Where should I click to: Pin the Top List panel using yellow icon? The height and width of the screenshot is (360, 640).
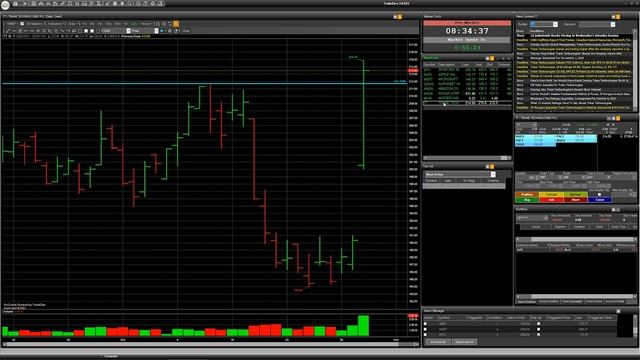(492, 167)
